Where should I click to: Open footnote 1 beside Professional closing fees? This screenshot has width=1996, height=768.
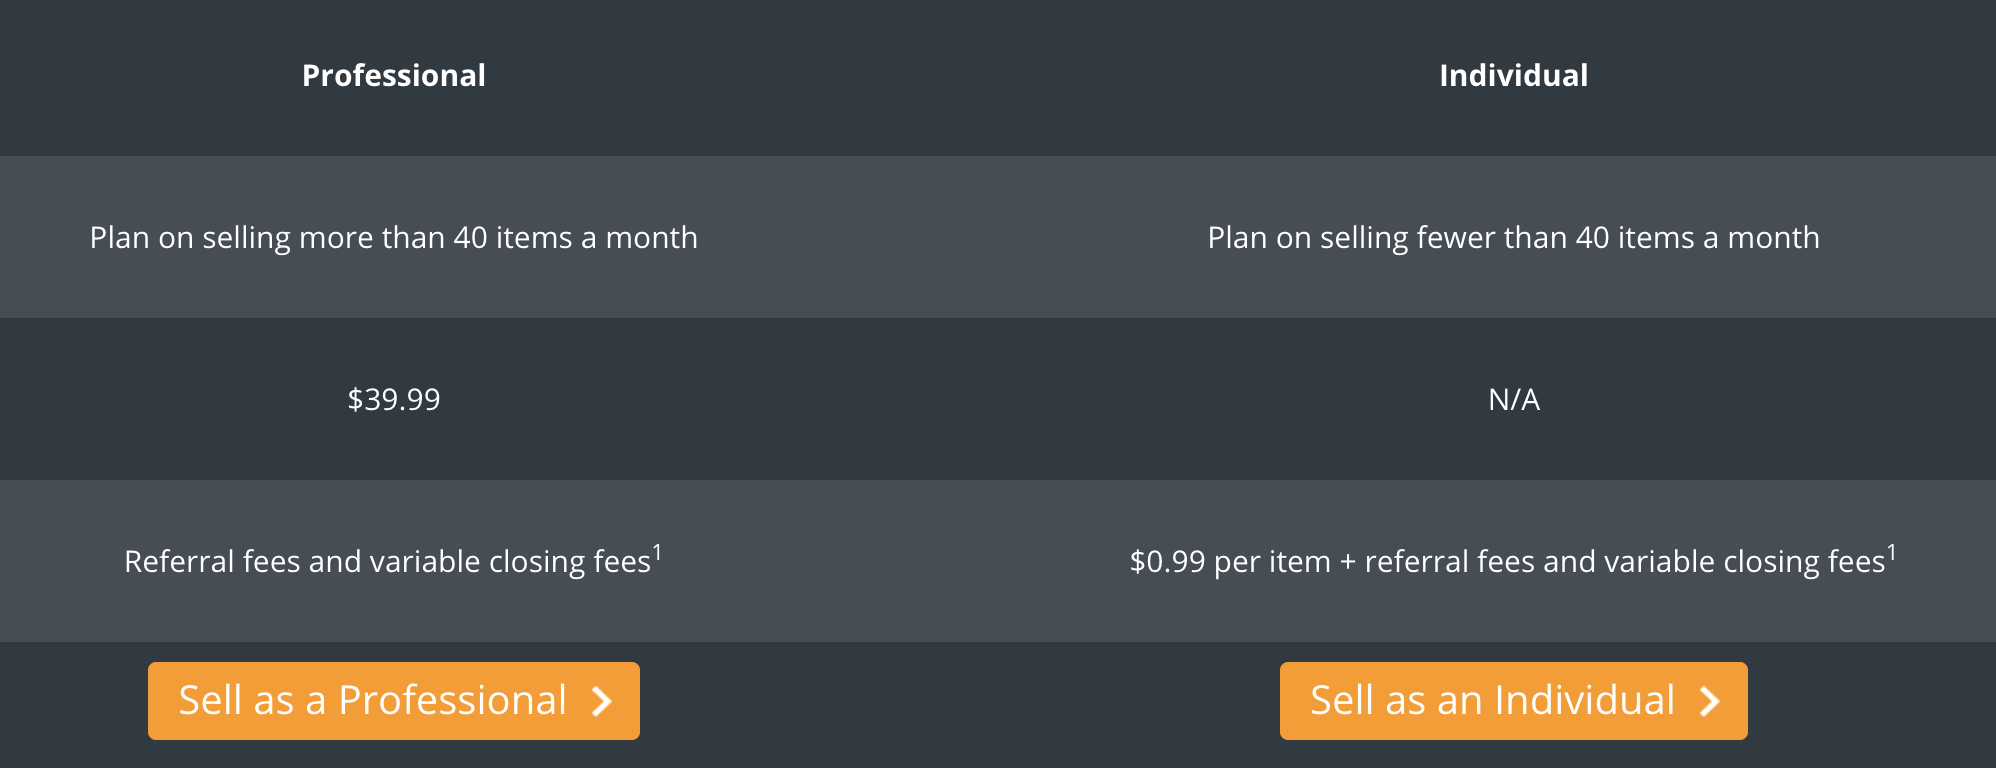click(x=657, y=551)
